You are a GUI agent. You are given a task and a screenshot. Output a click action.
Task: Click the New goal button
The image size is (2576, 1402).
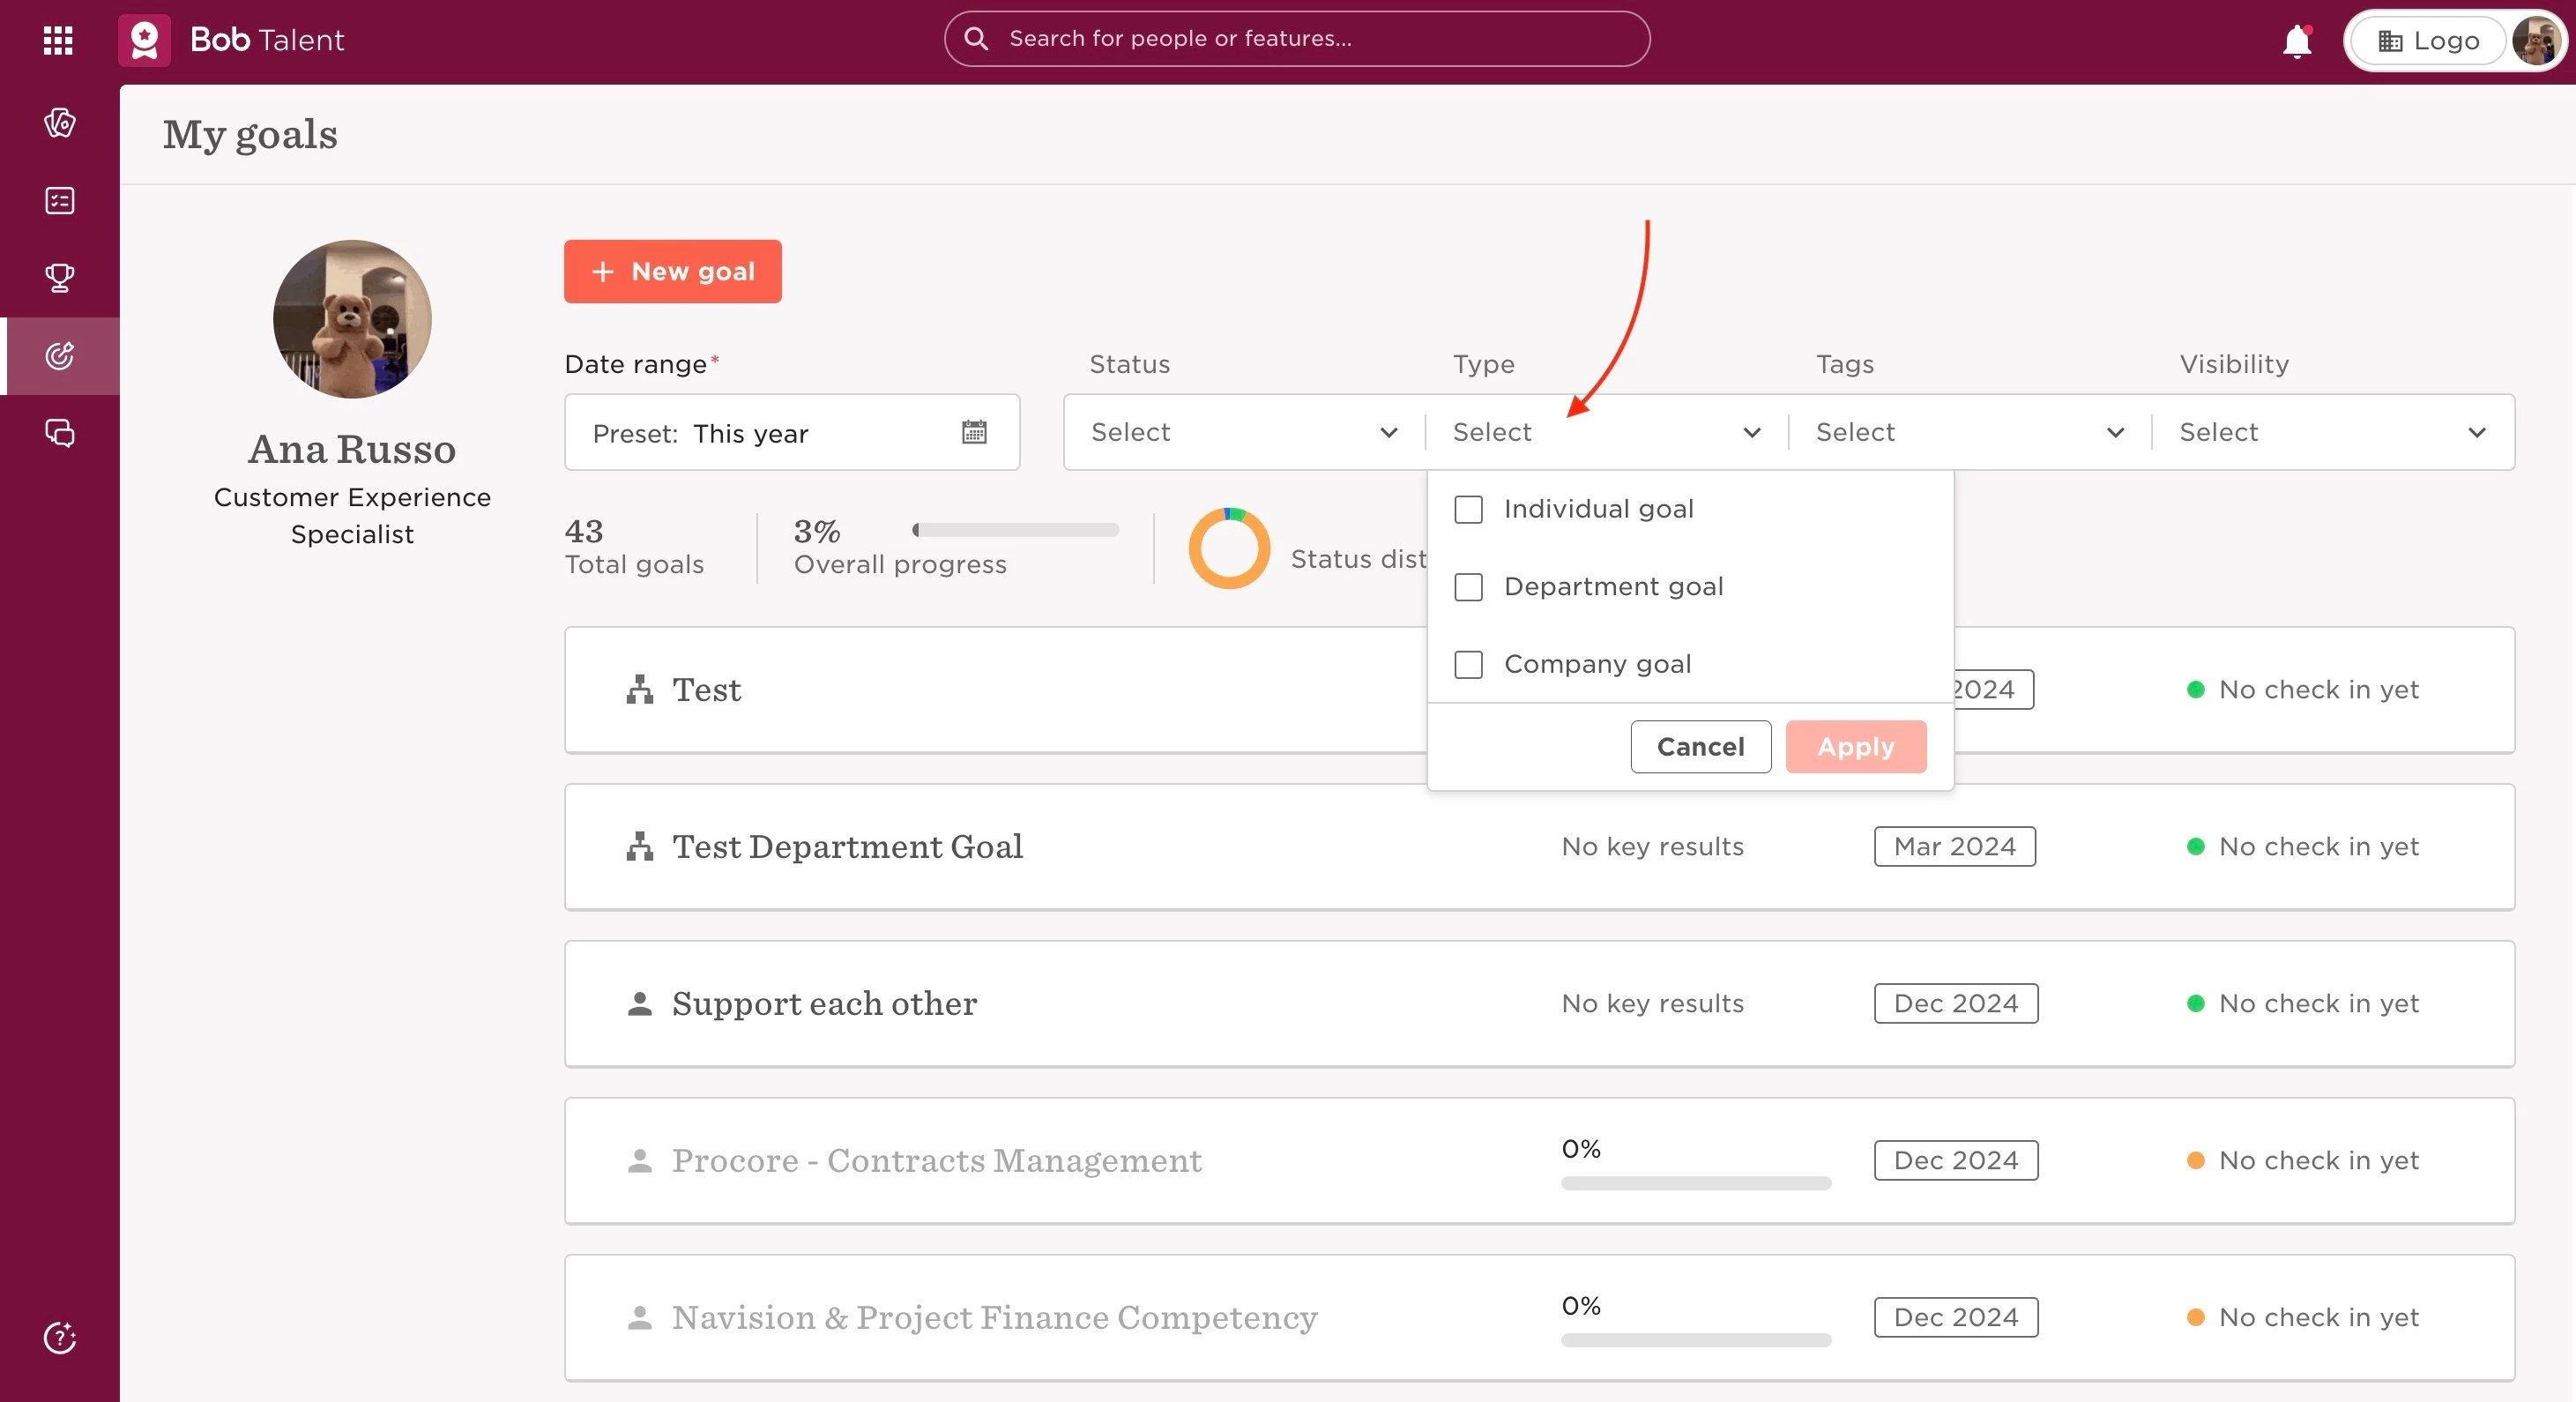(673, 271)
